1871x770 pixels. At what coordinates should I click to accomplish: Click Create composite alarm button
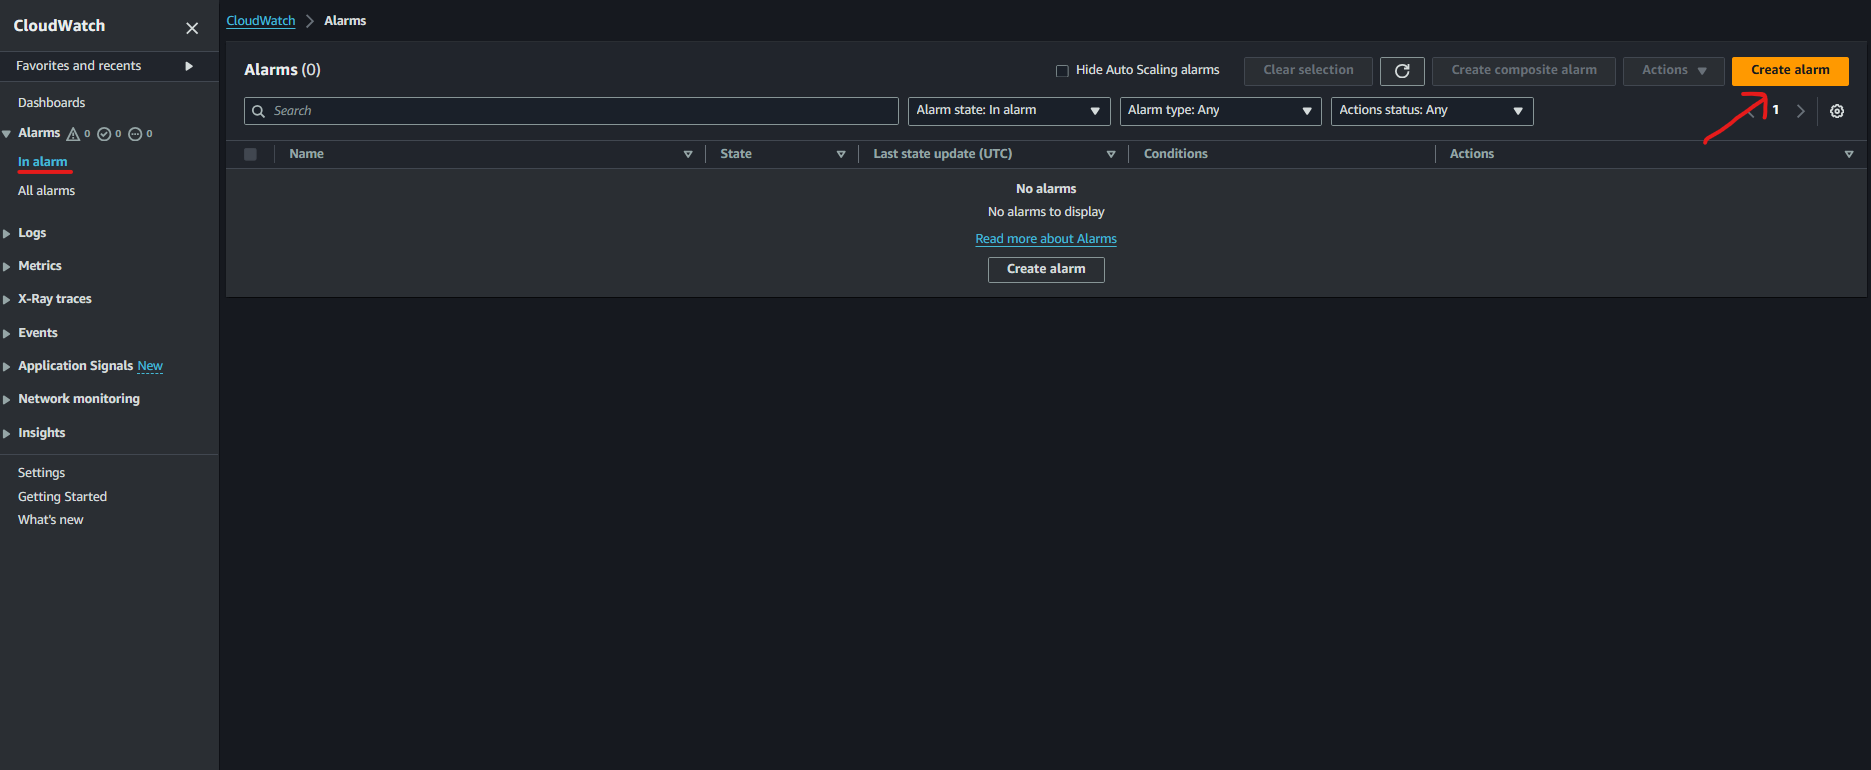pos(1524,71)
